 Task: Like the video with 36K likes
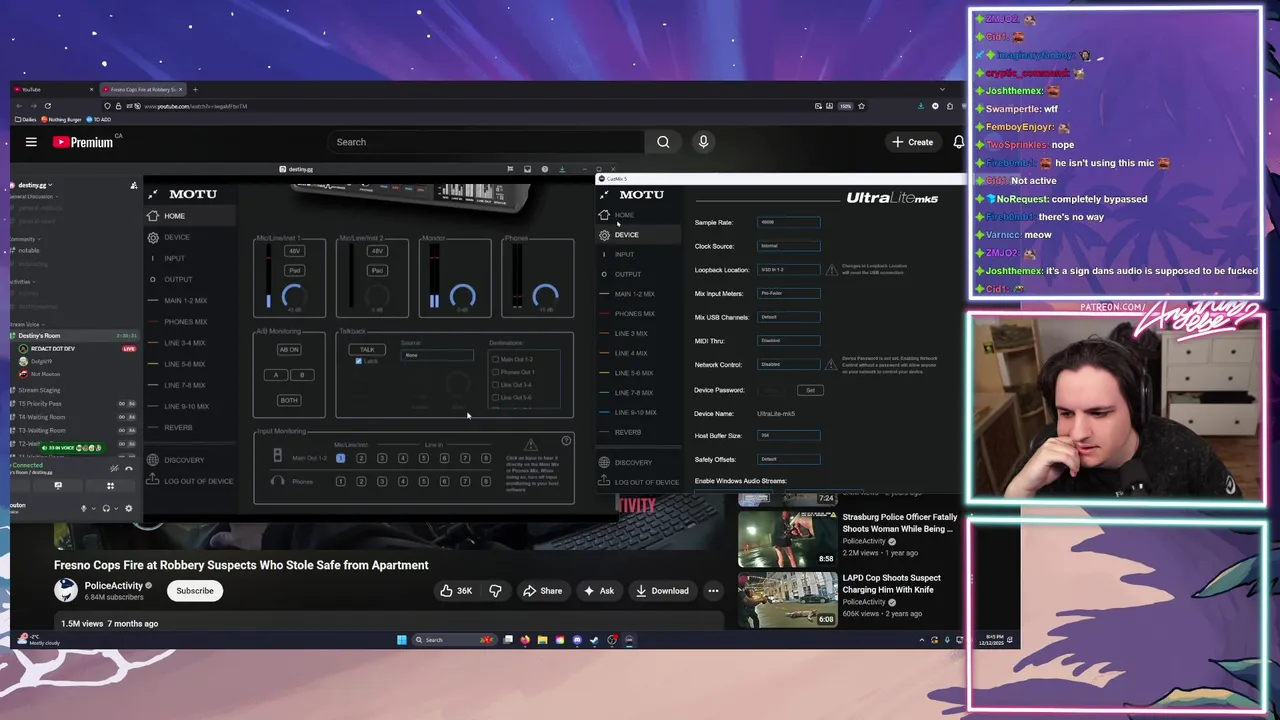(x=456, y=591)
